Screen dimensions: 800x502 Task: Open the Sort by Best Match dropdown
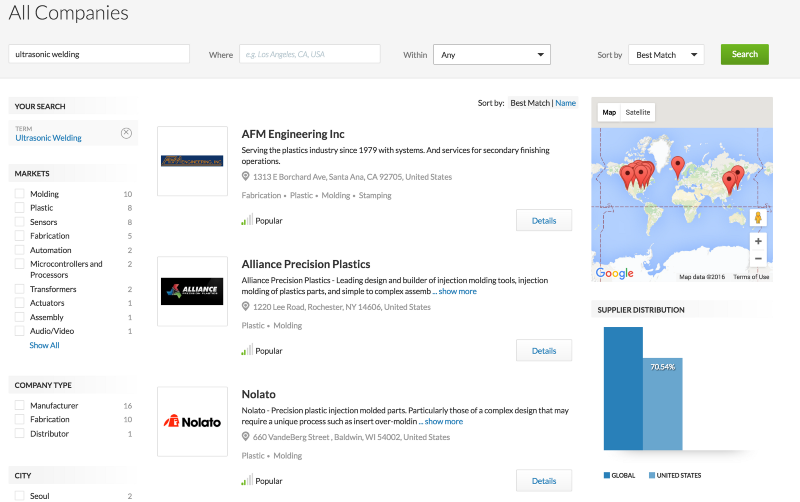pyautogui.click(x=666, y=55)
